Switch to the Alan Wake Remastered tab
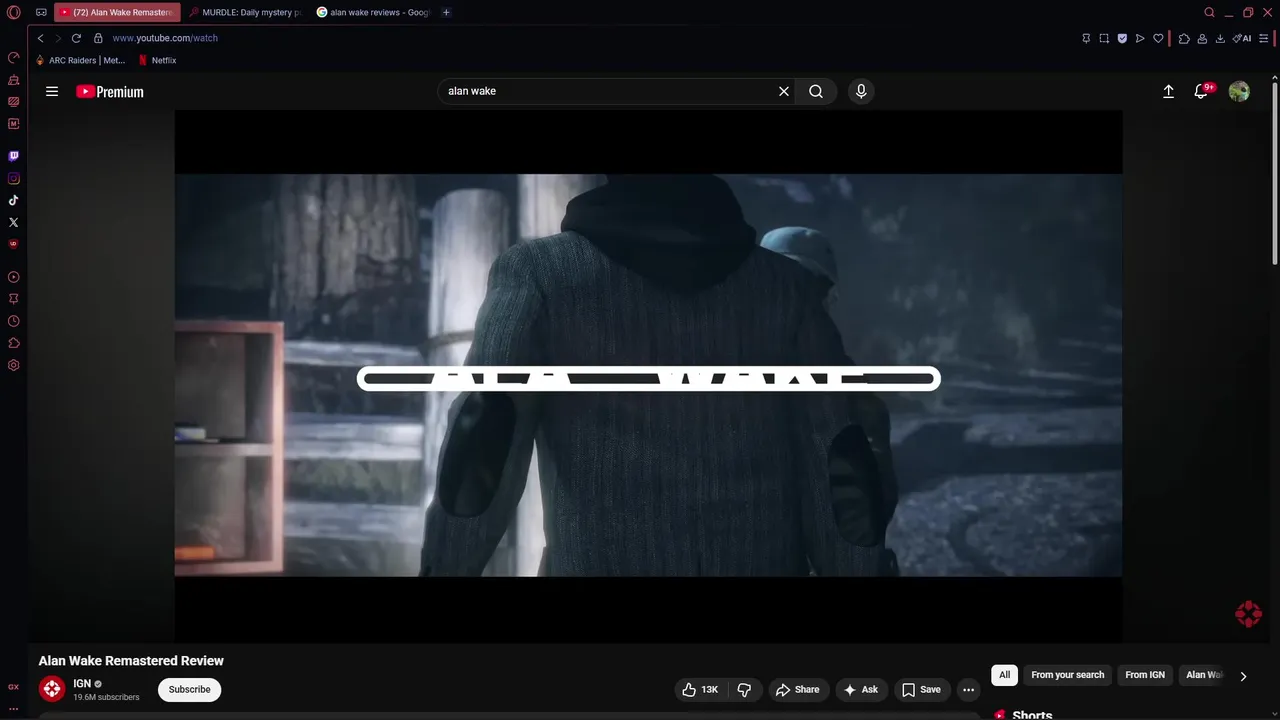 point(116,13)
